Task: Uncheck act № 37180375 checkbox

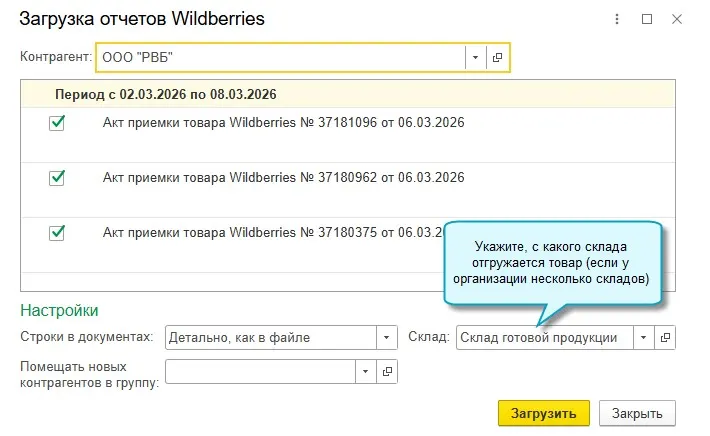Action: point(57,233)
